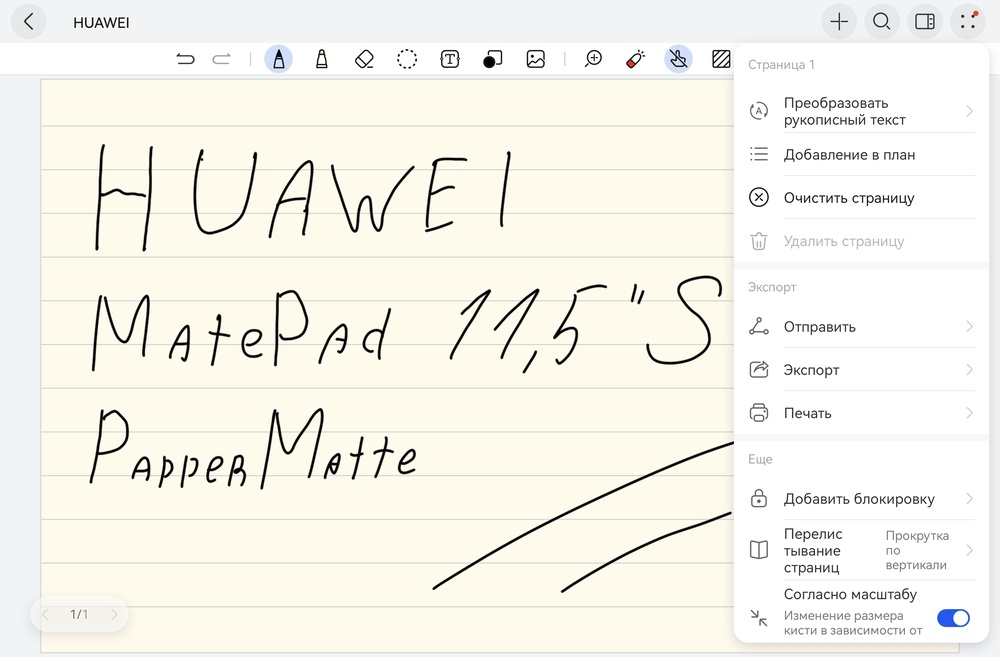The image size is (1000, 657).
Task: Select the highlighter marker tool
Action: click(322, 59)
